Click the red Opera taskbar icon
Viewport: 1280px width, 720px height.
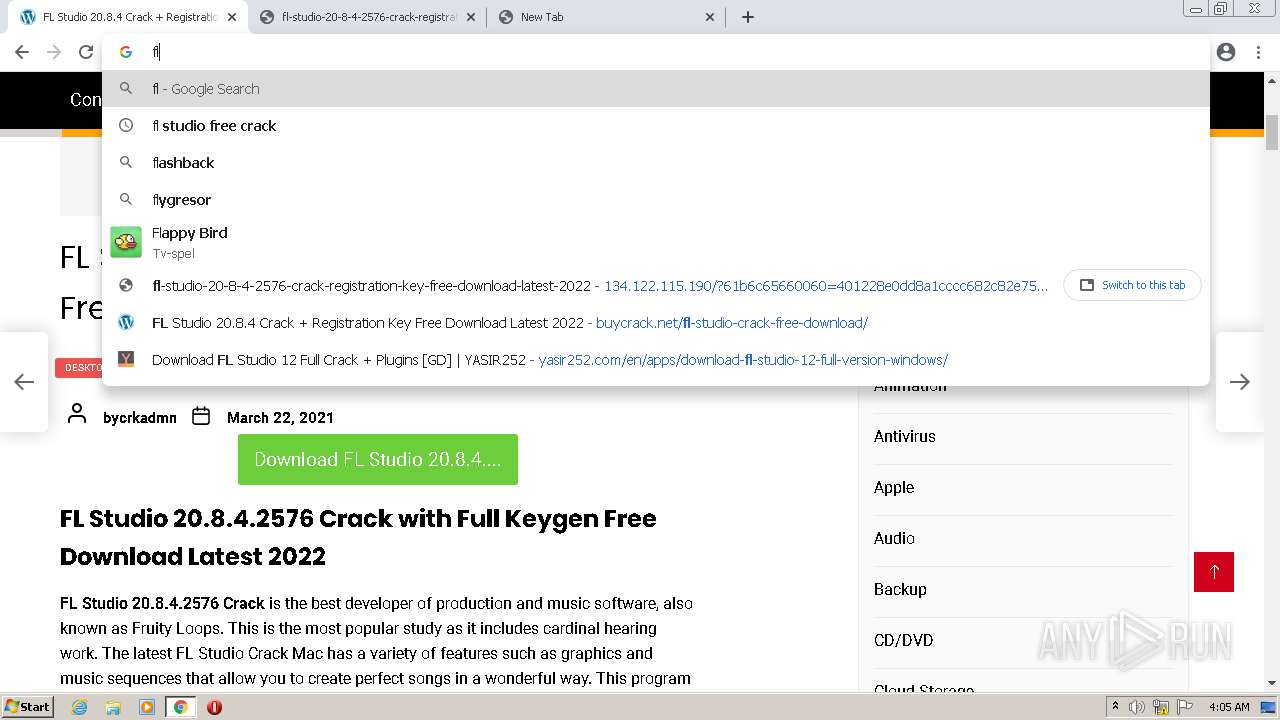214,707
